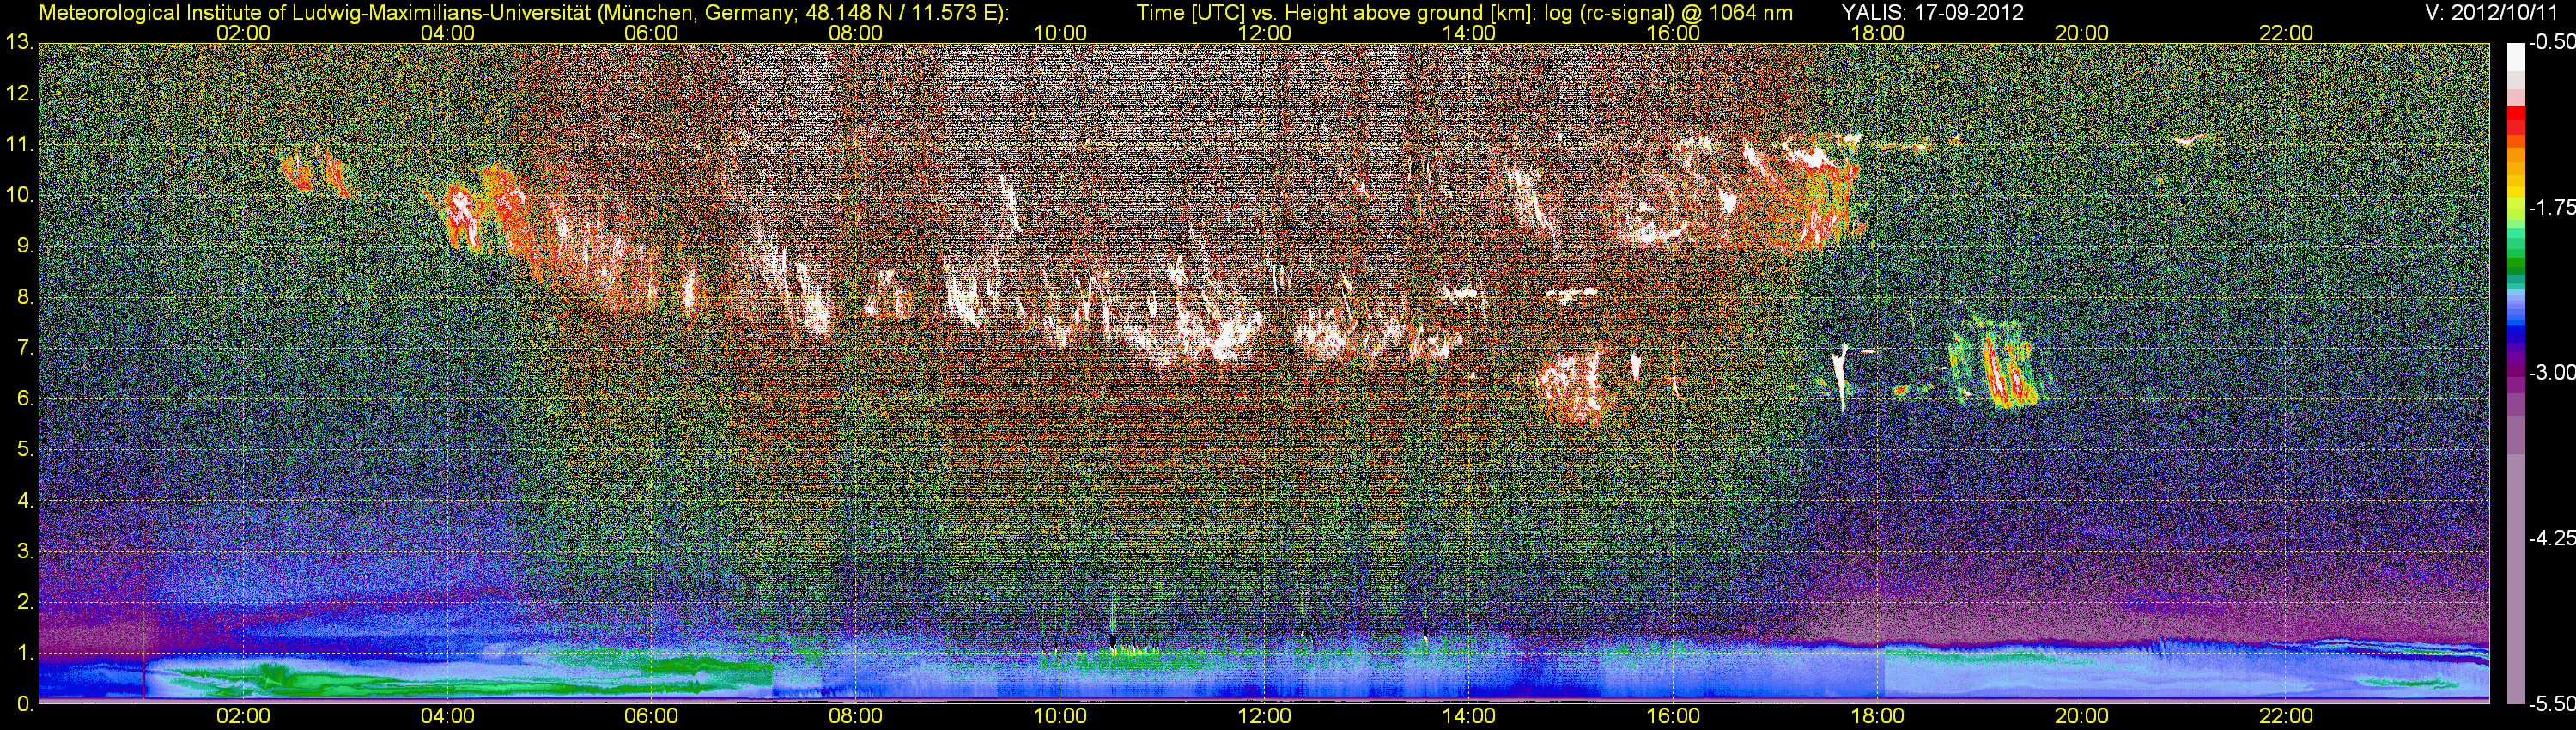The image size is (2576, 730).
Task: Click the Meteorological Institute of Ludwig-Maximilians-Universität title text
Action: 524,12
